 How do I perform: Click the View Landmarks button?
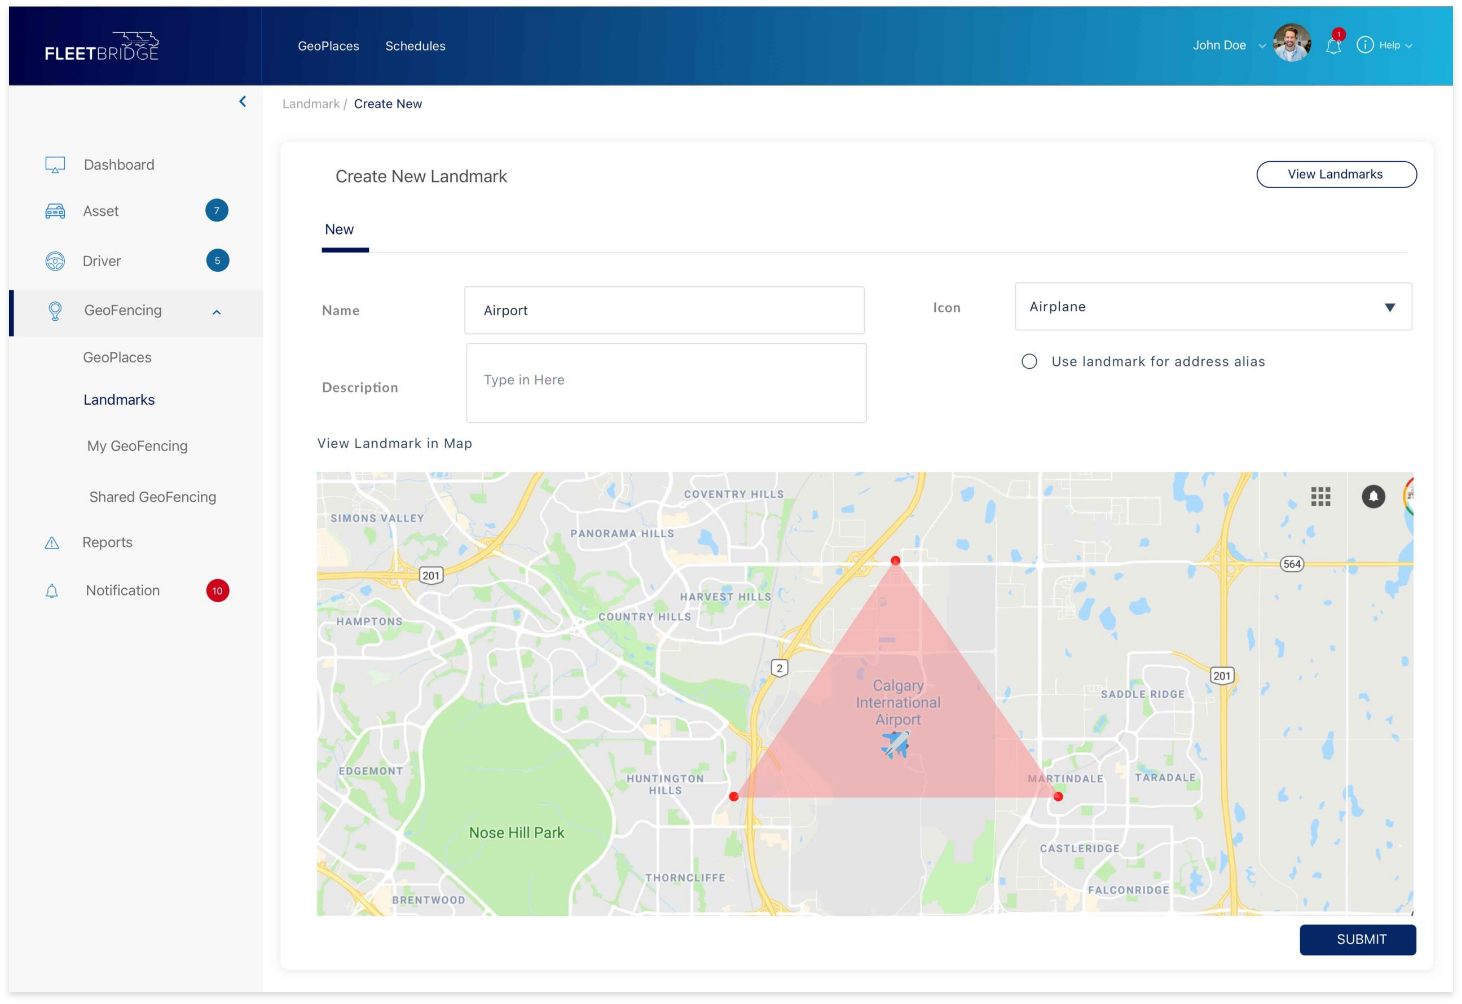(1335, 174)
